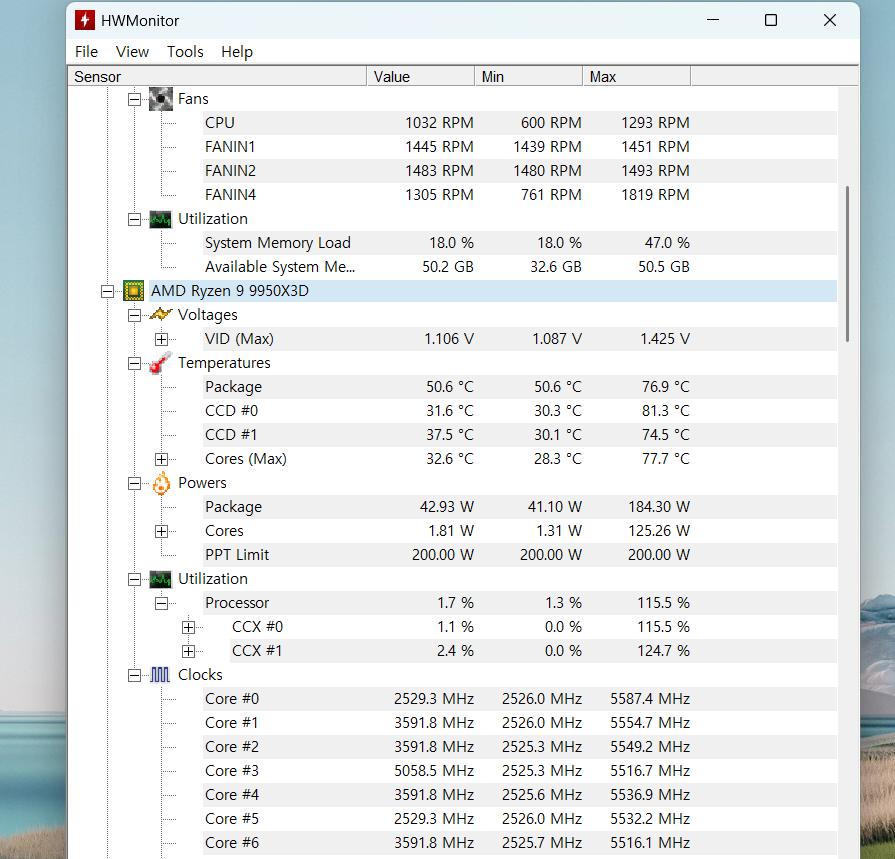
Task: Click the Temperatures thermometer icon
Action: [x=160, y=363]
